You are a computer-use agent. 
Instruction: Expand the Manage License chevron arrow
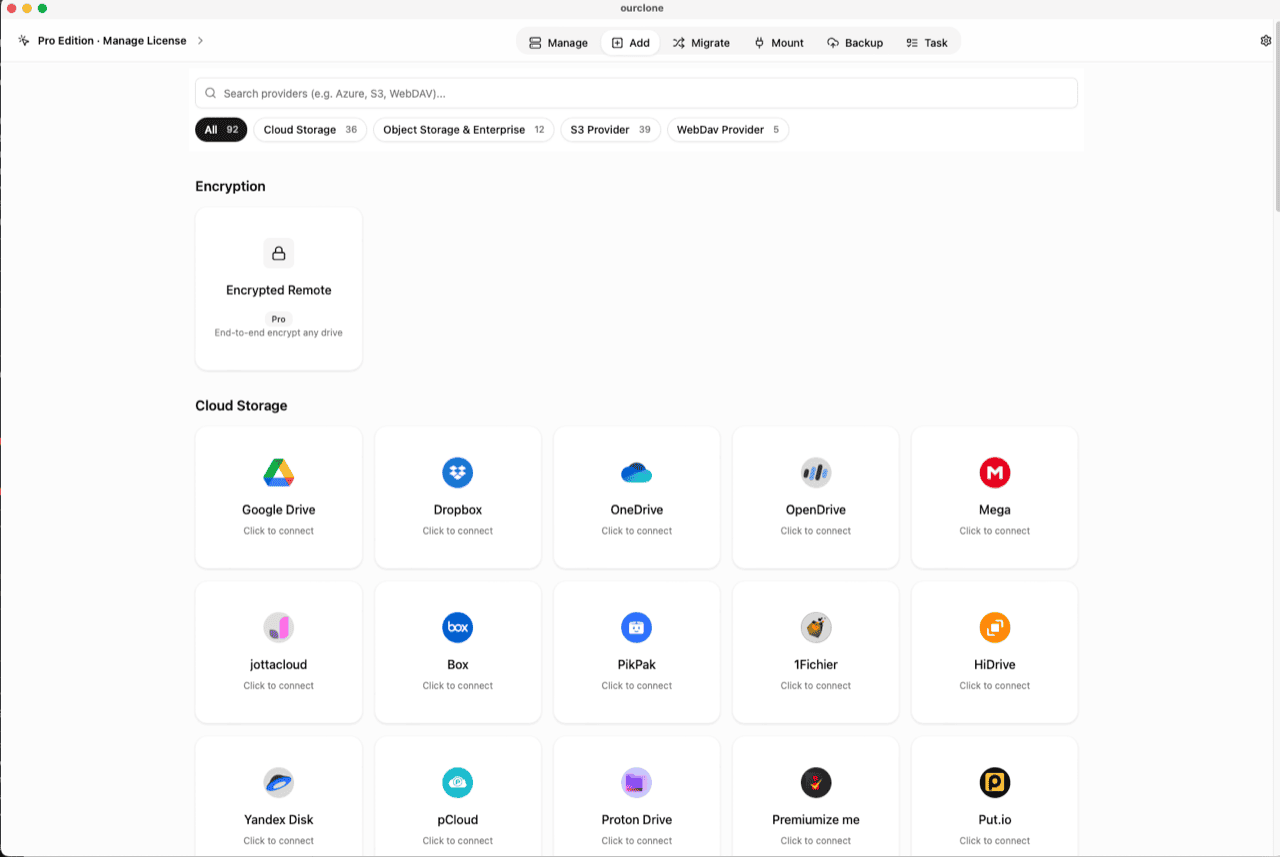(200, 41)
